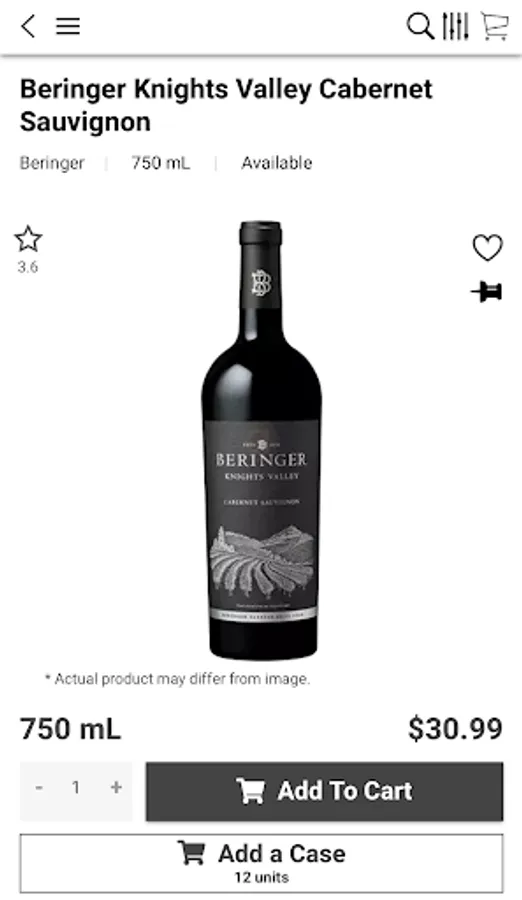
Task: Open search with the magnifier icon
Action: point(420,26)
